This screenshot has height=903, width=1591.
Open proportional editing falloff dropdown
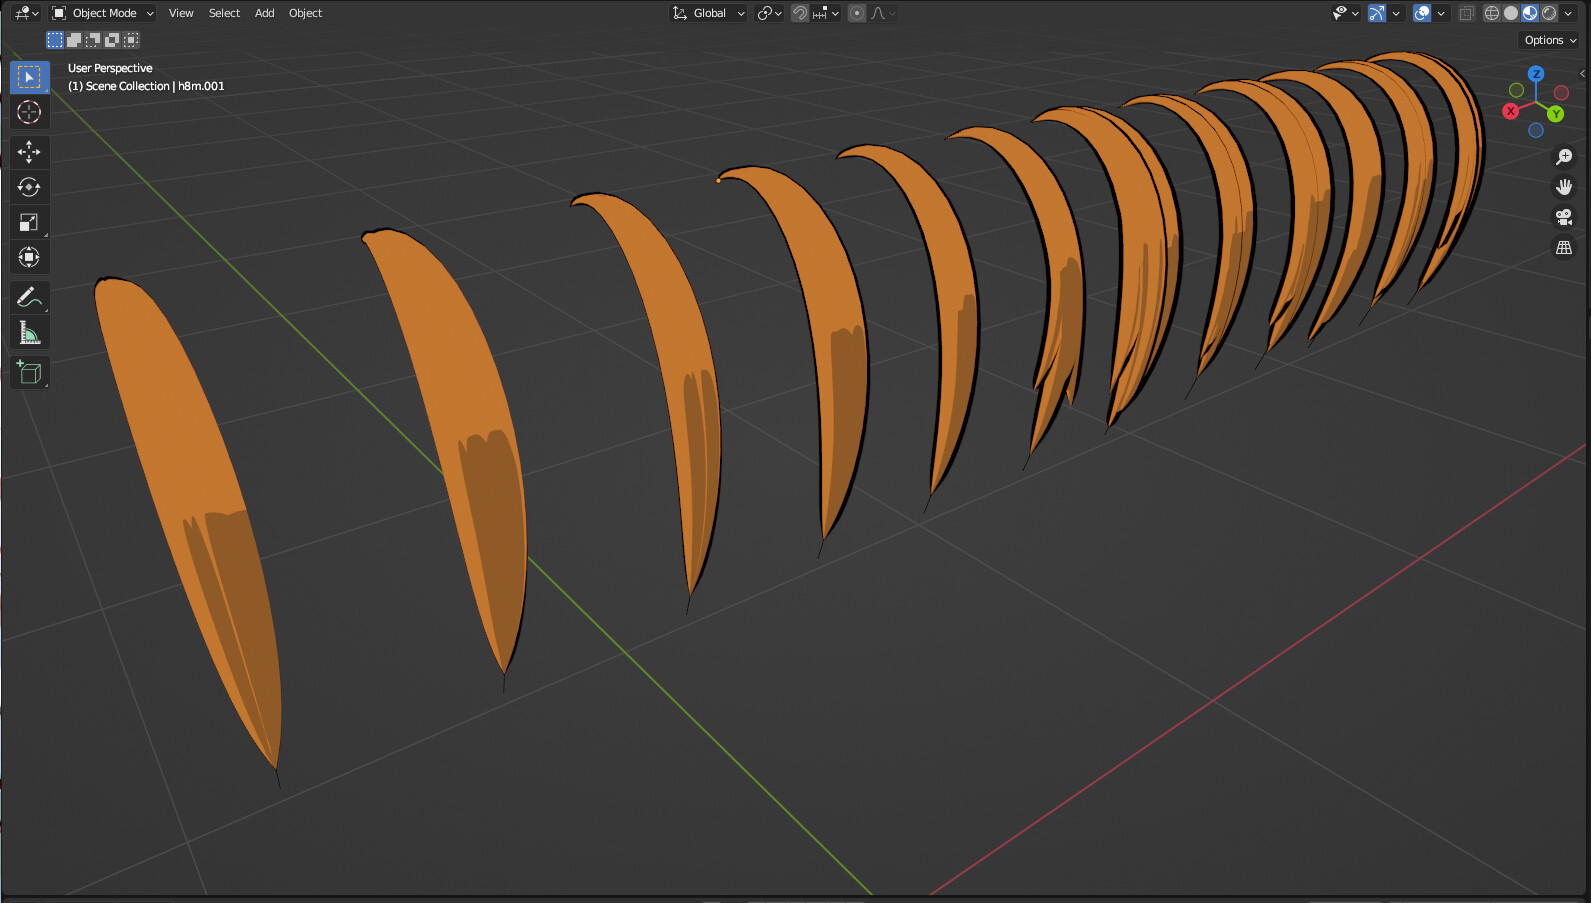884,13
